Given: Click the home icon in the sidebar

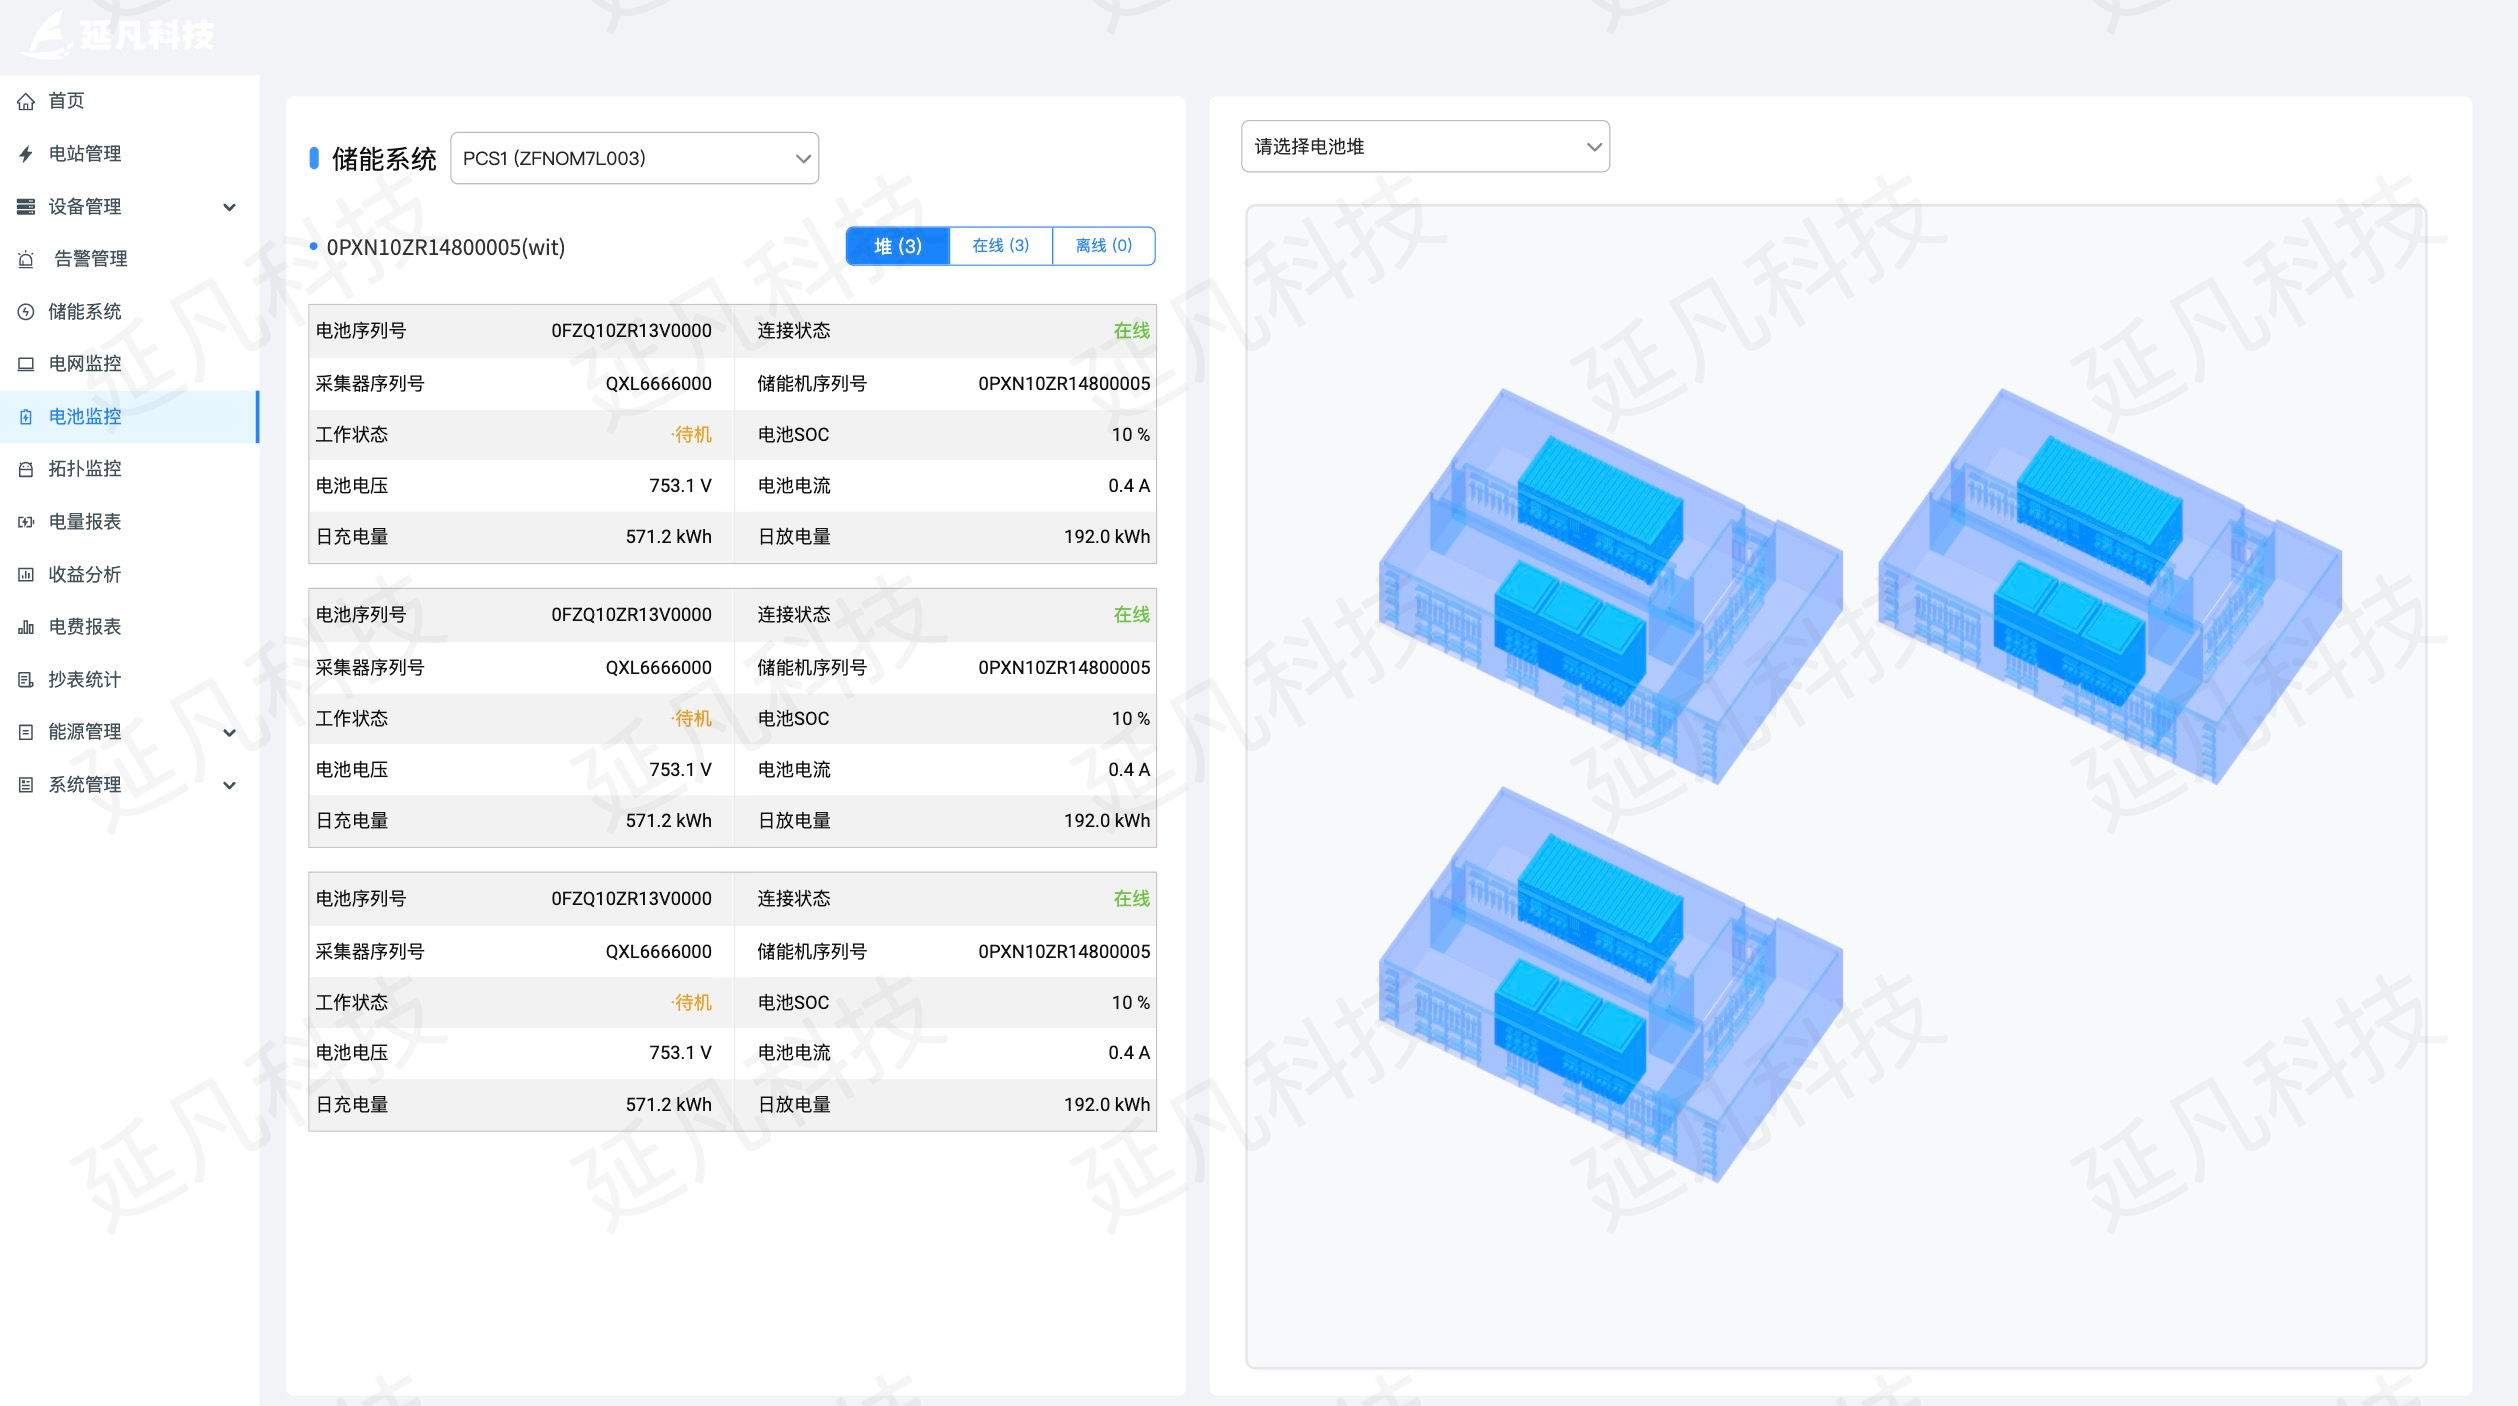Looking at the screenshot, I should (x=26, y=101).
